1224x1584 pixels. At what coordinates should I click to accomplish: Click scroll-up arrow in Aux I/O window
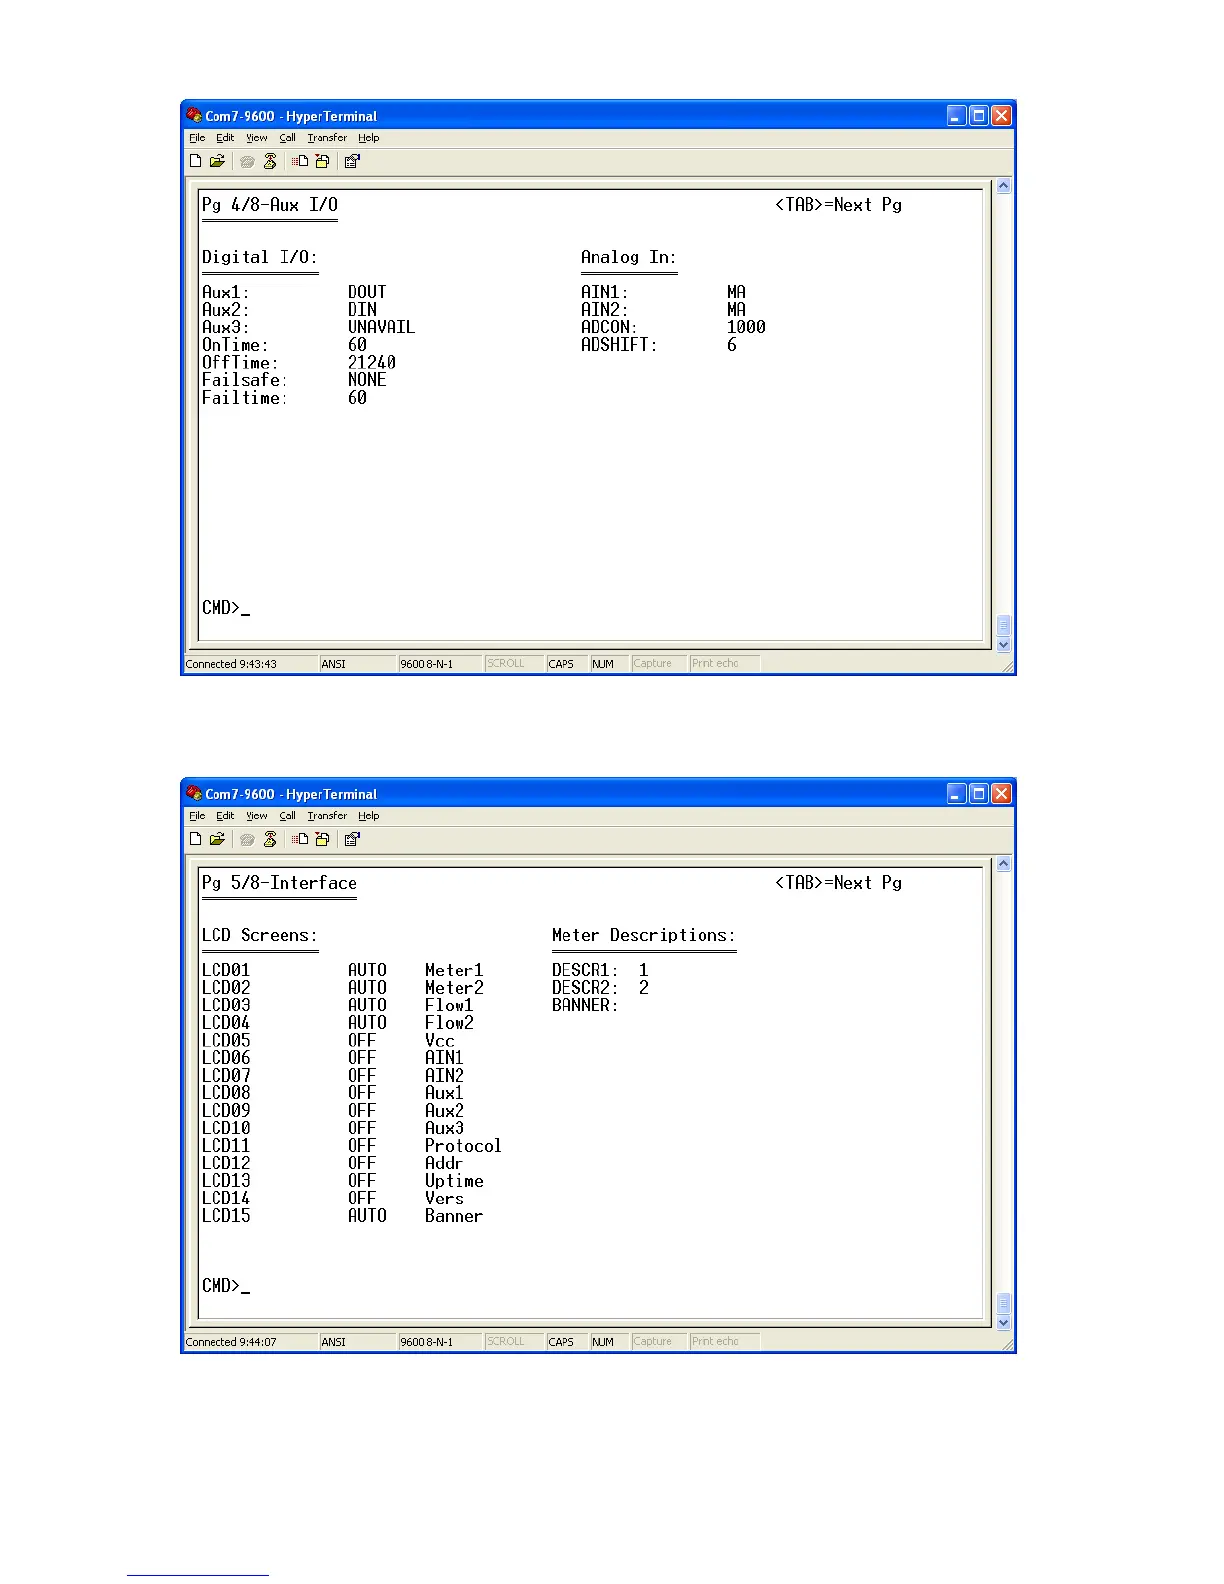click(x=1004, y=186)
